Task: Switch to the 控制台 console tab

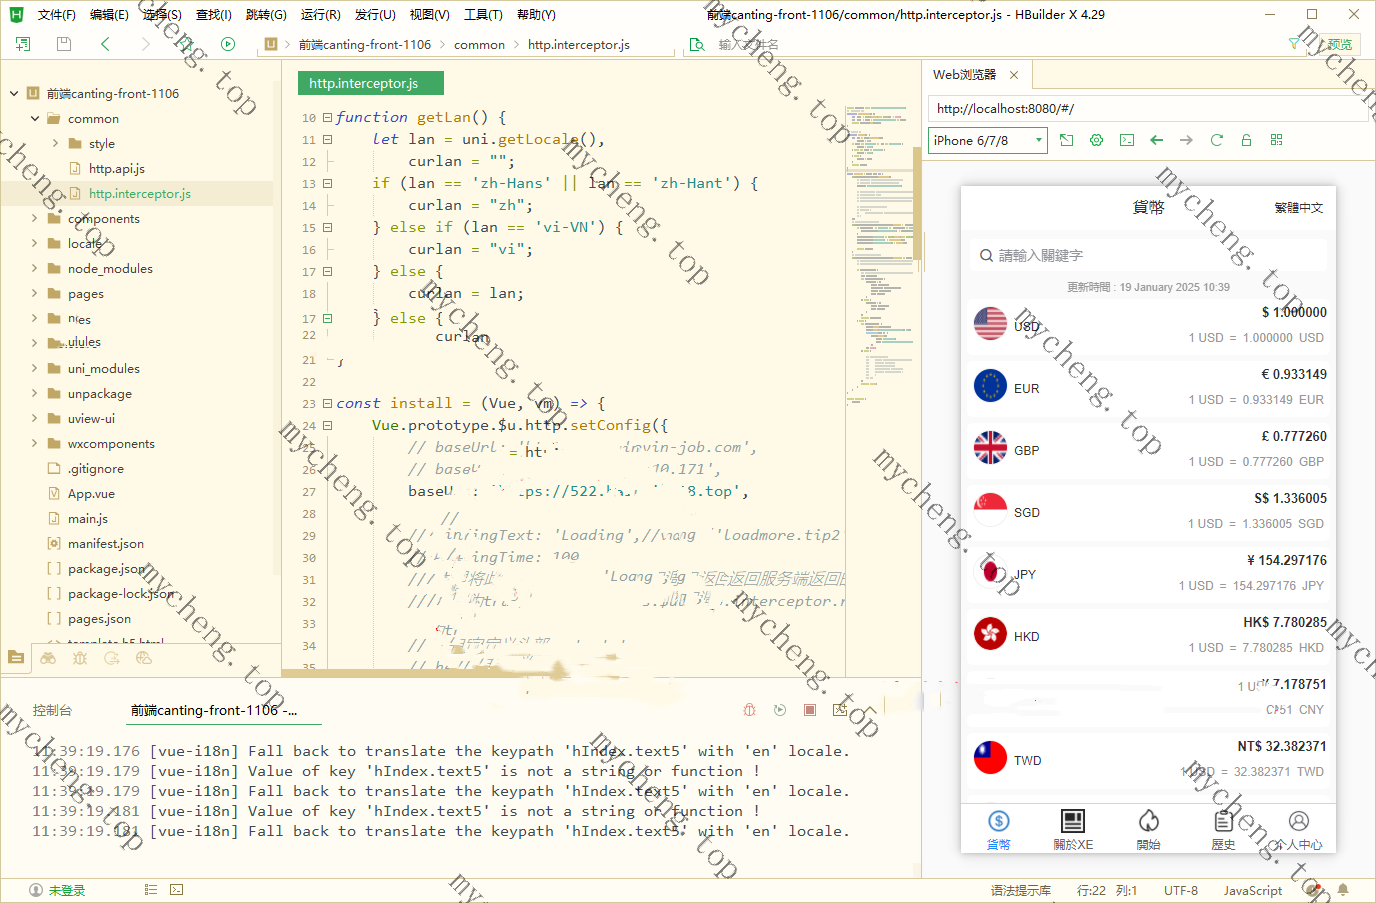Action: point(52,710)
